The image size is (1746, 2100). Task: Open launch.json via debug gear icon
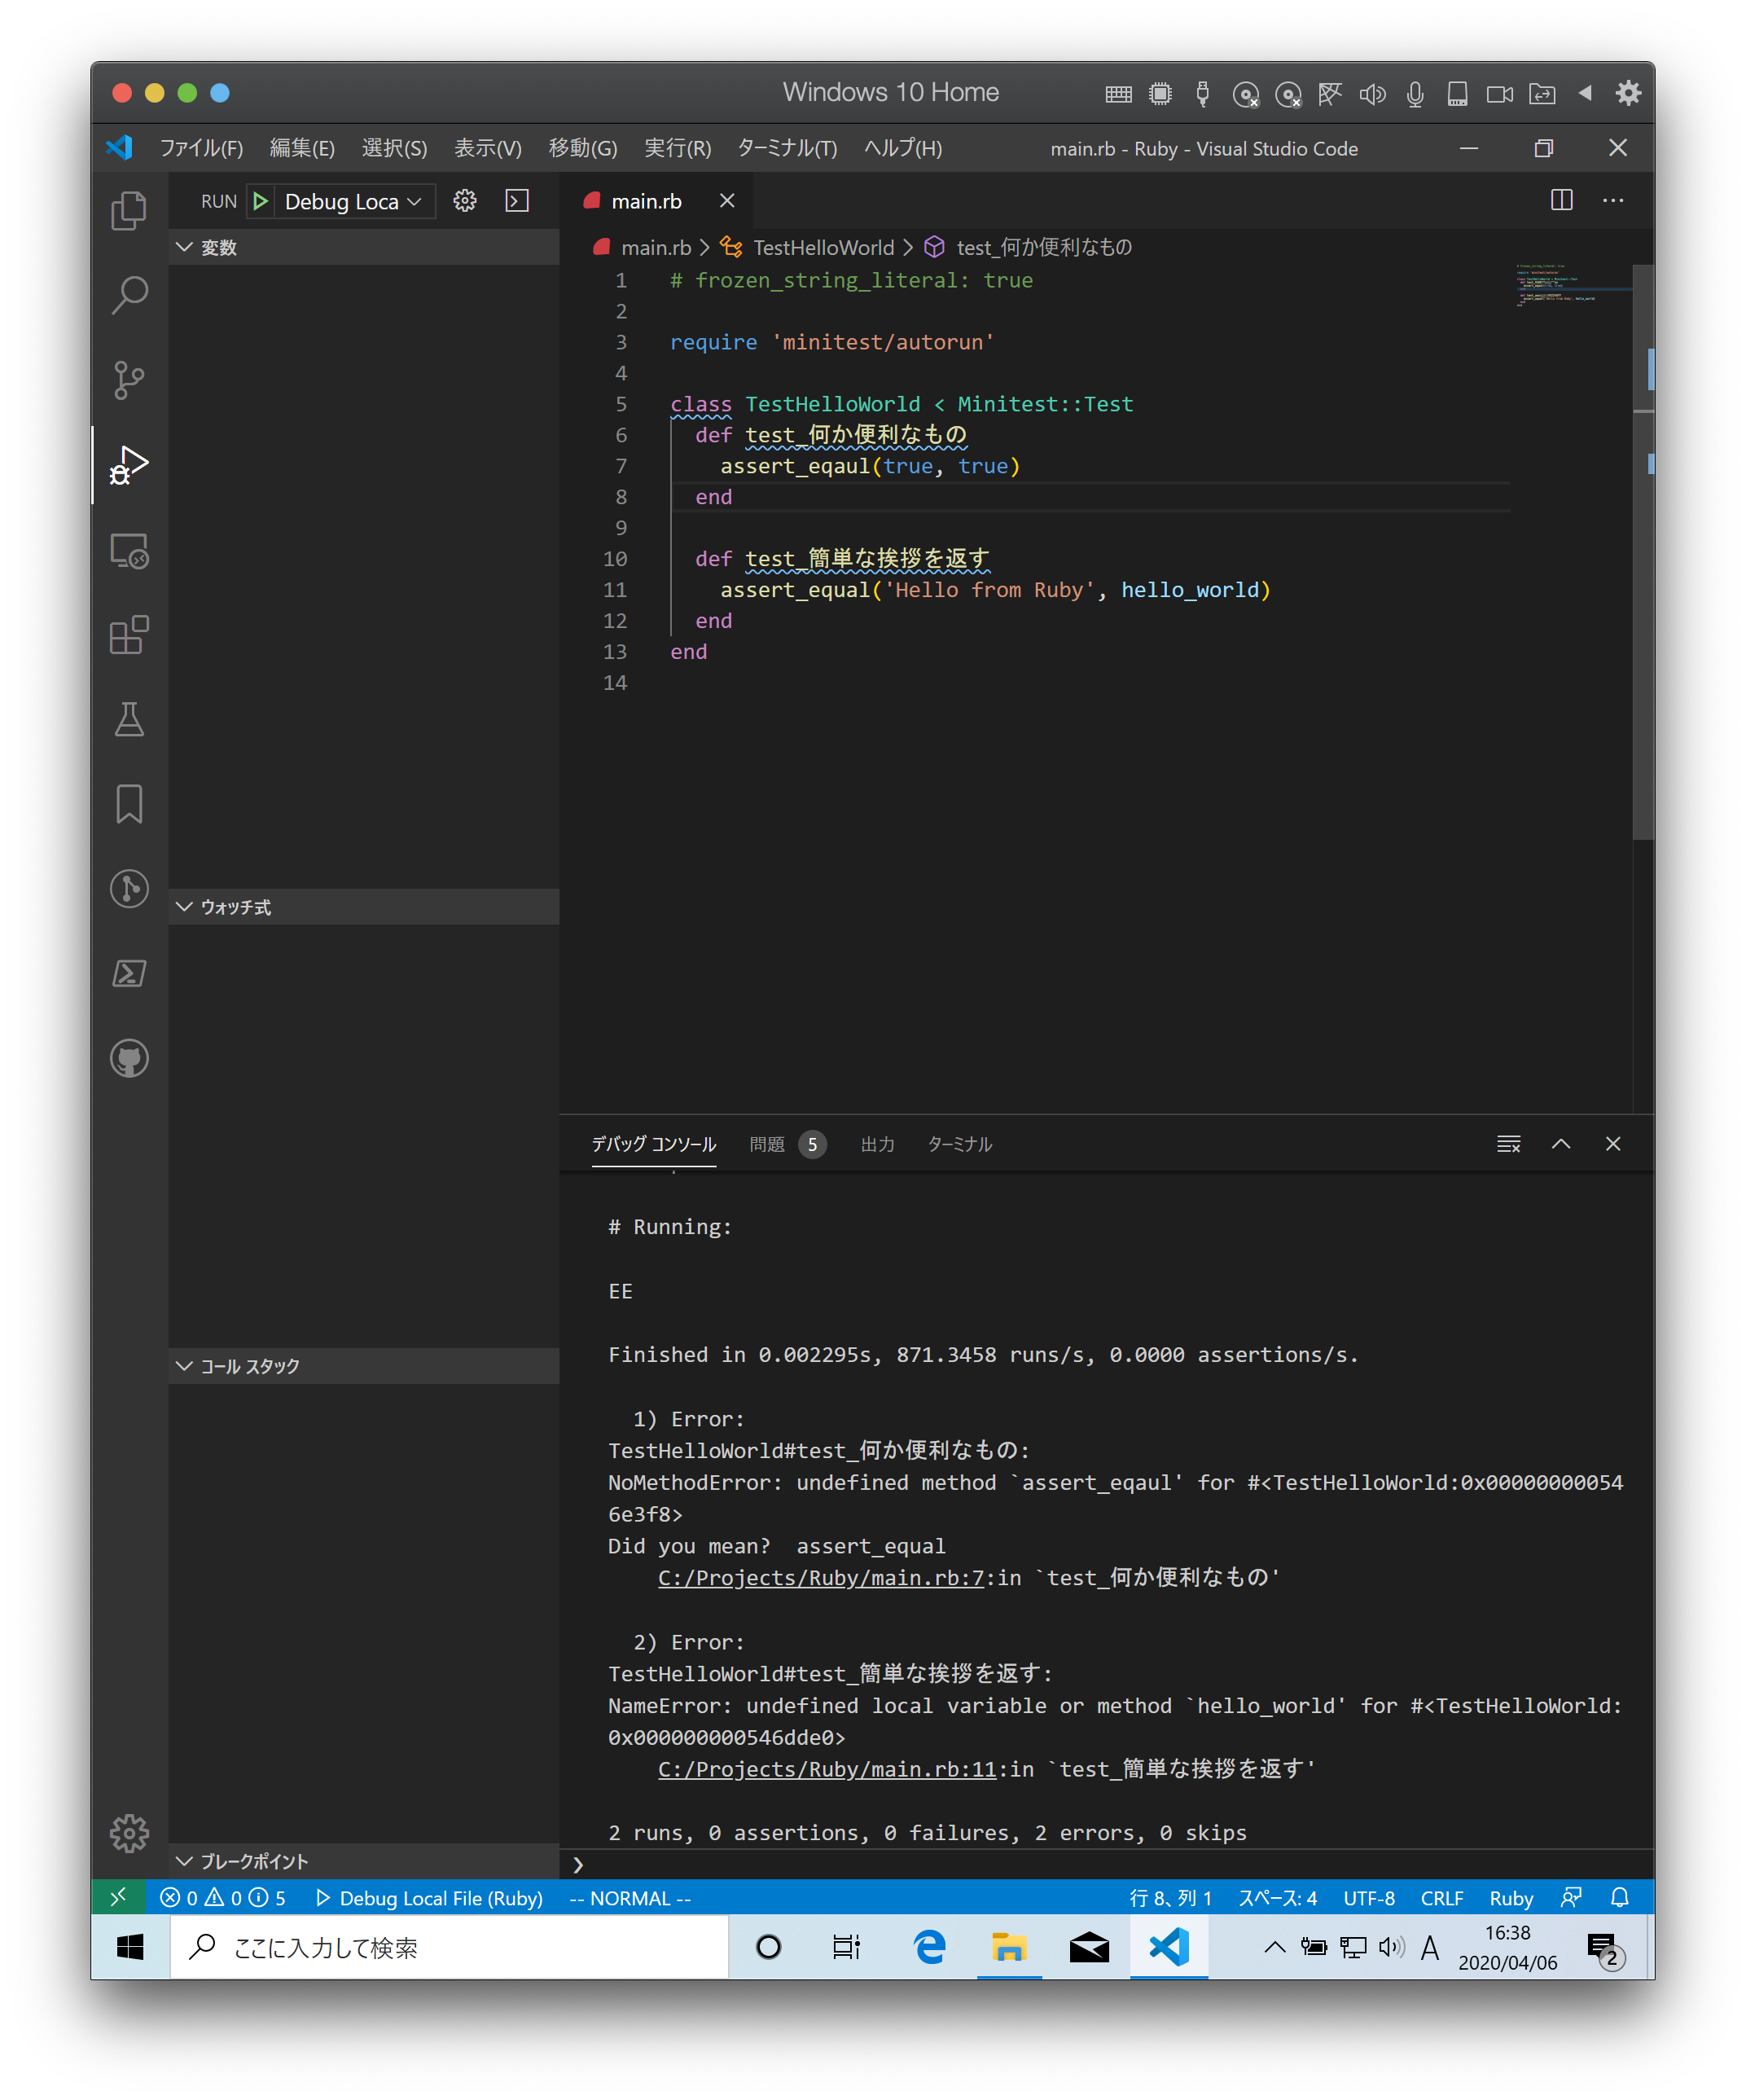click(x=465, y=201)
